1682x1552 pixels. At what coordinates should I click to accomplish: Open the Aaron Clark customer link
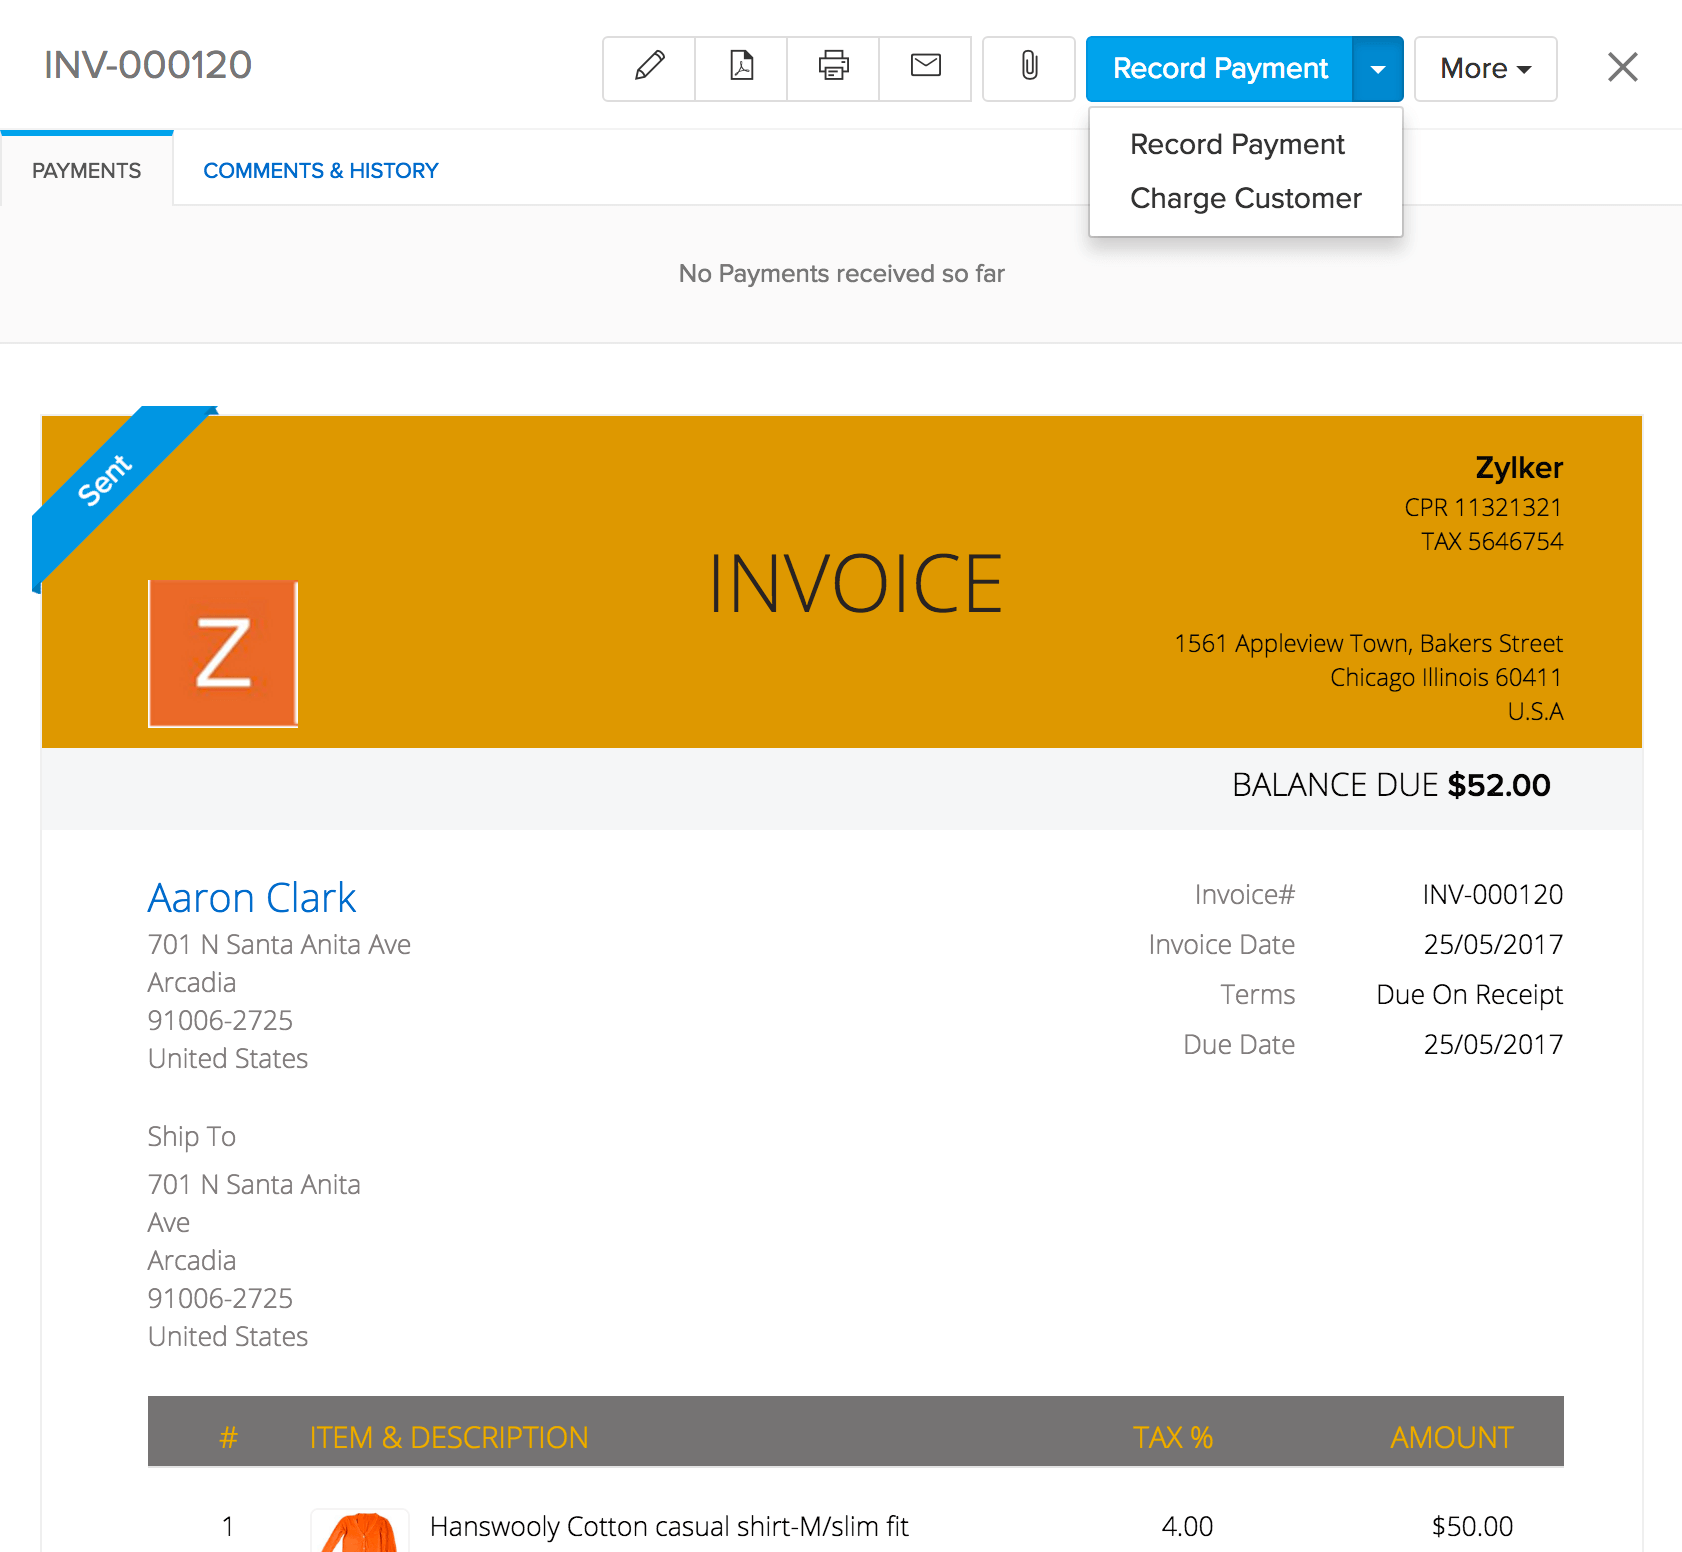(251, 897)
